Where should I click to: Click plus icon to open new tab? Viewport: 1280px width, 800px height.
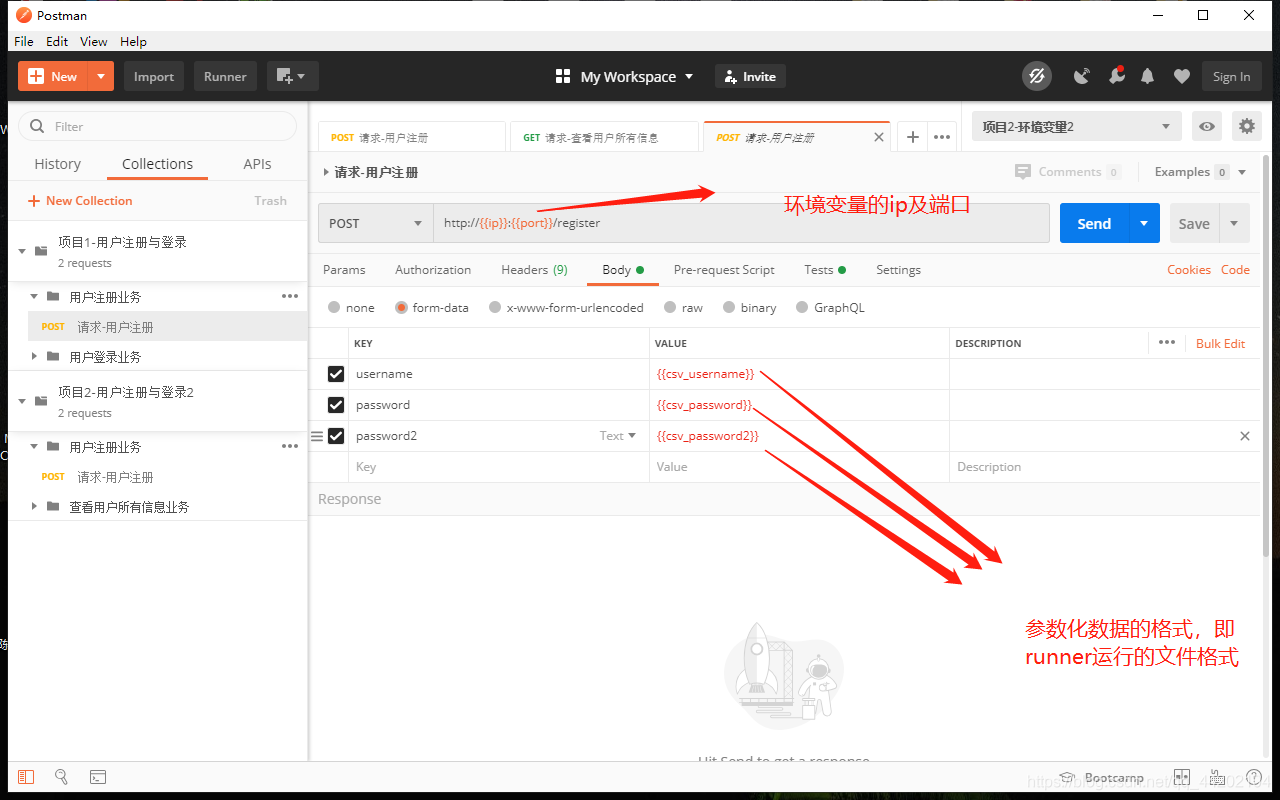pos(912,137)
